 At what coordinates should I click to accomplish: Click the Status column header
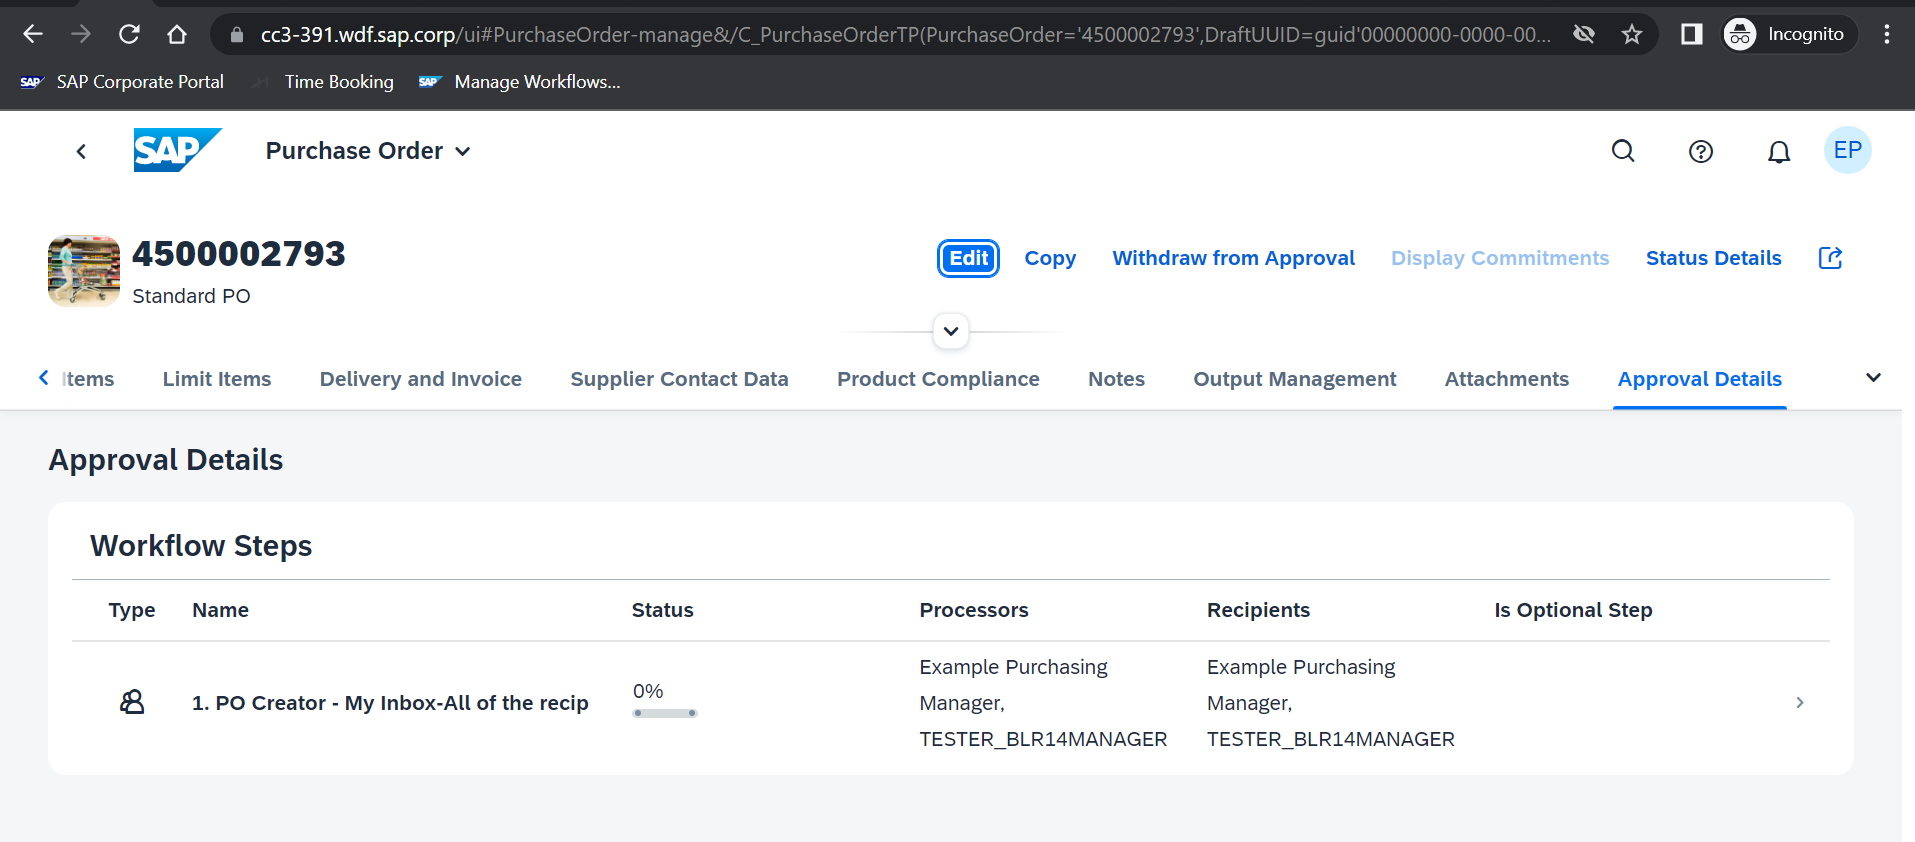[662, 610]
